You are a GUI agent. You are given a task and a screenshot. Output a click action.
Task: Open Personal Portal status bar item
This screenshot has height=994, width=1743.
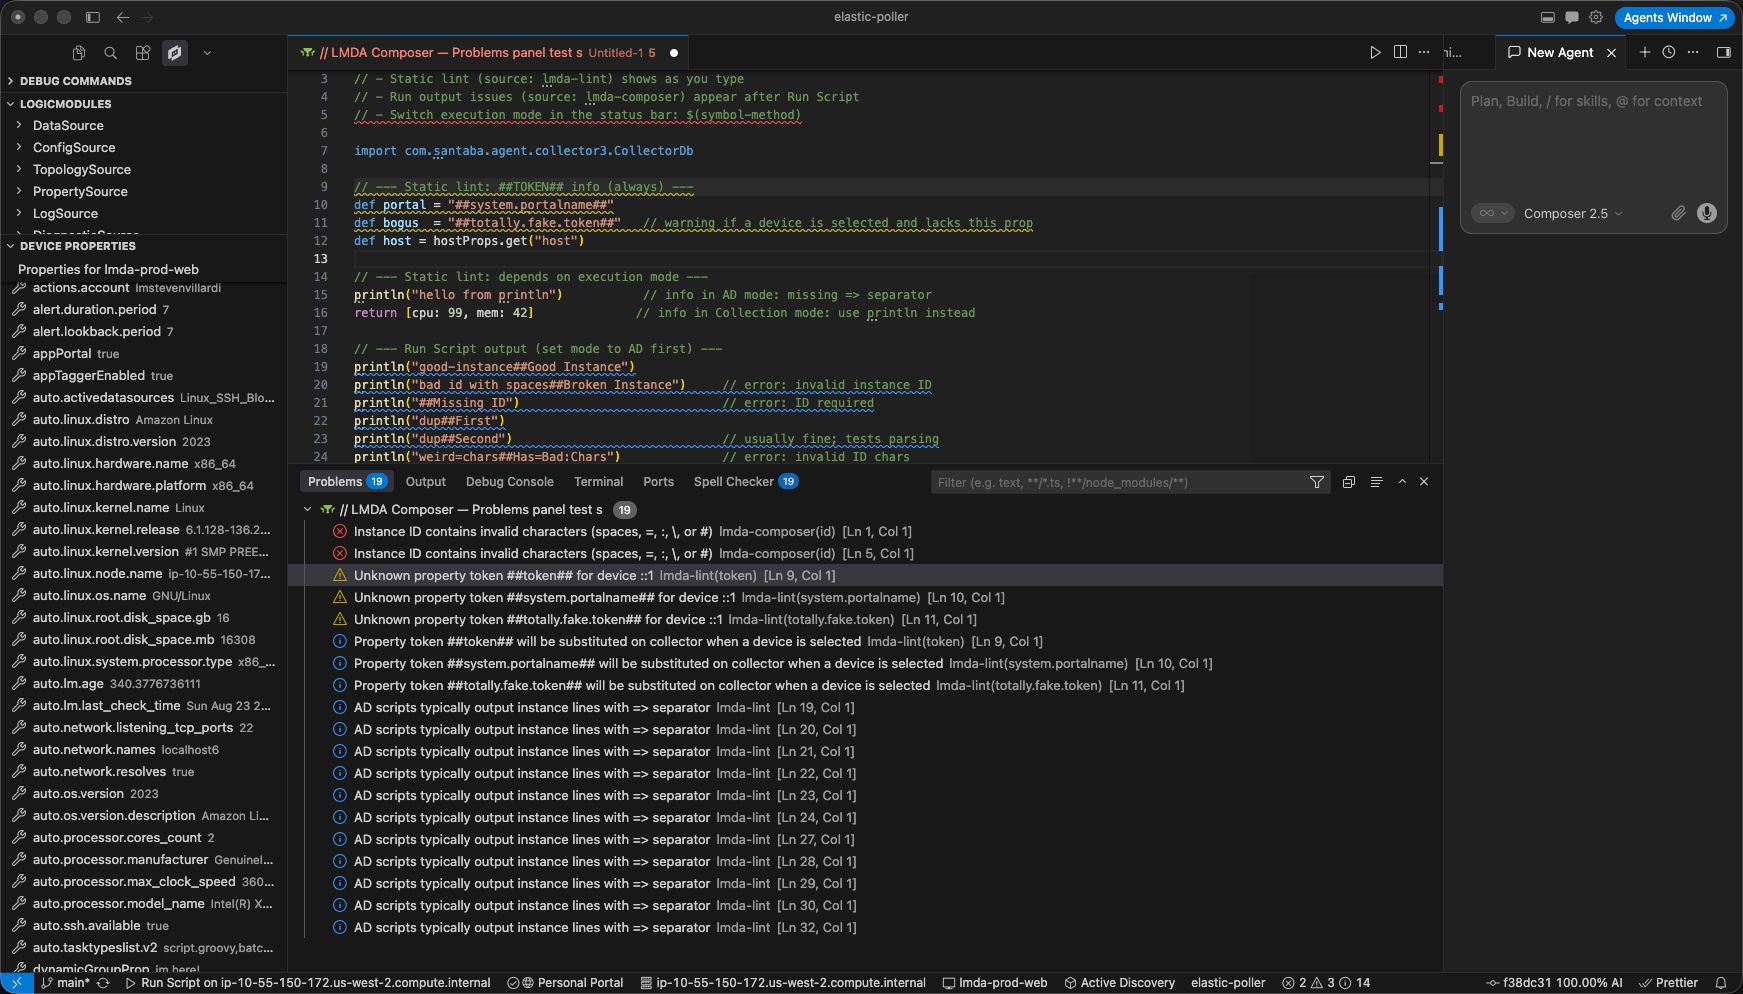[x=566, y=983]
